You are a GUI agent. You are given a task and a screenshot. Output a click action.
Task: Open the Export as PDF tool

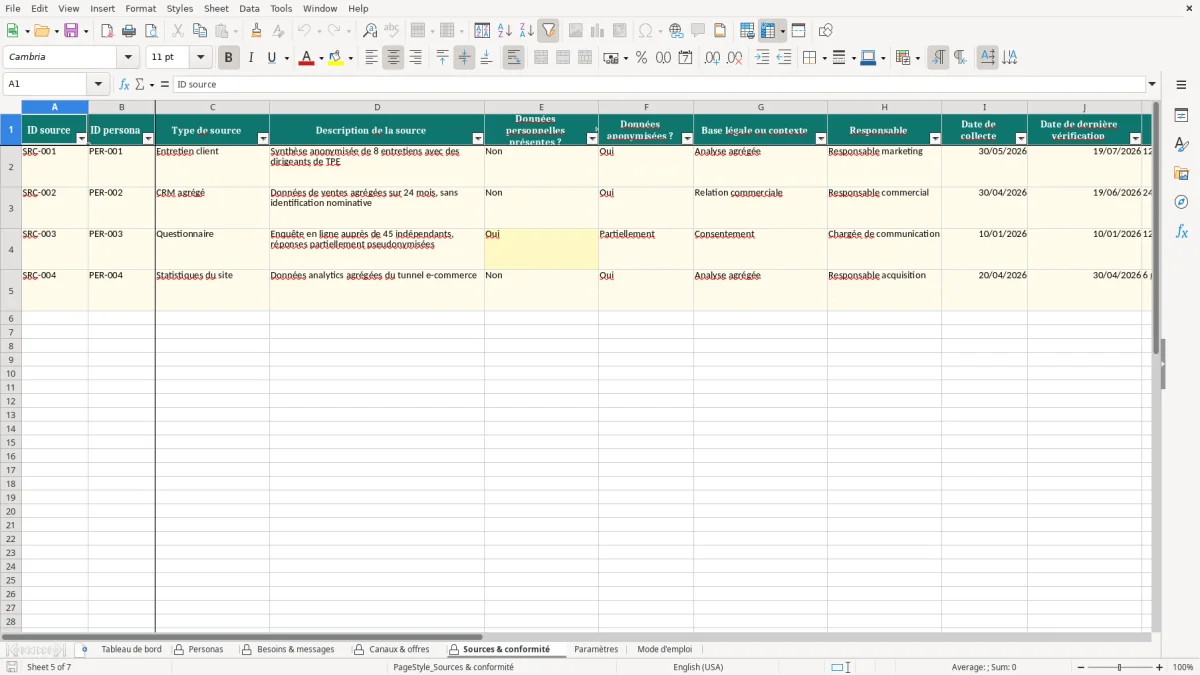click(107, 31)
